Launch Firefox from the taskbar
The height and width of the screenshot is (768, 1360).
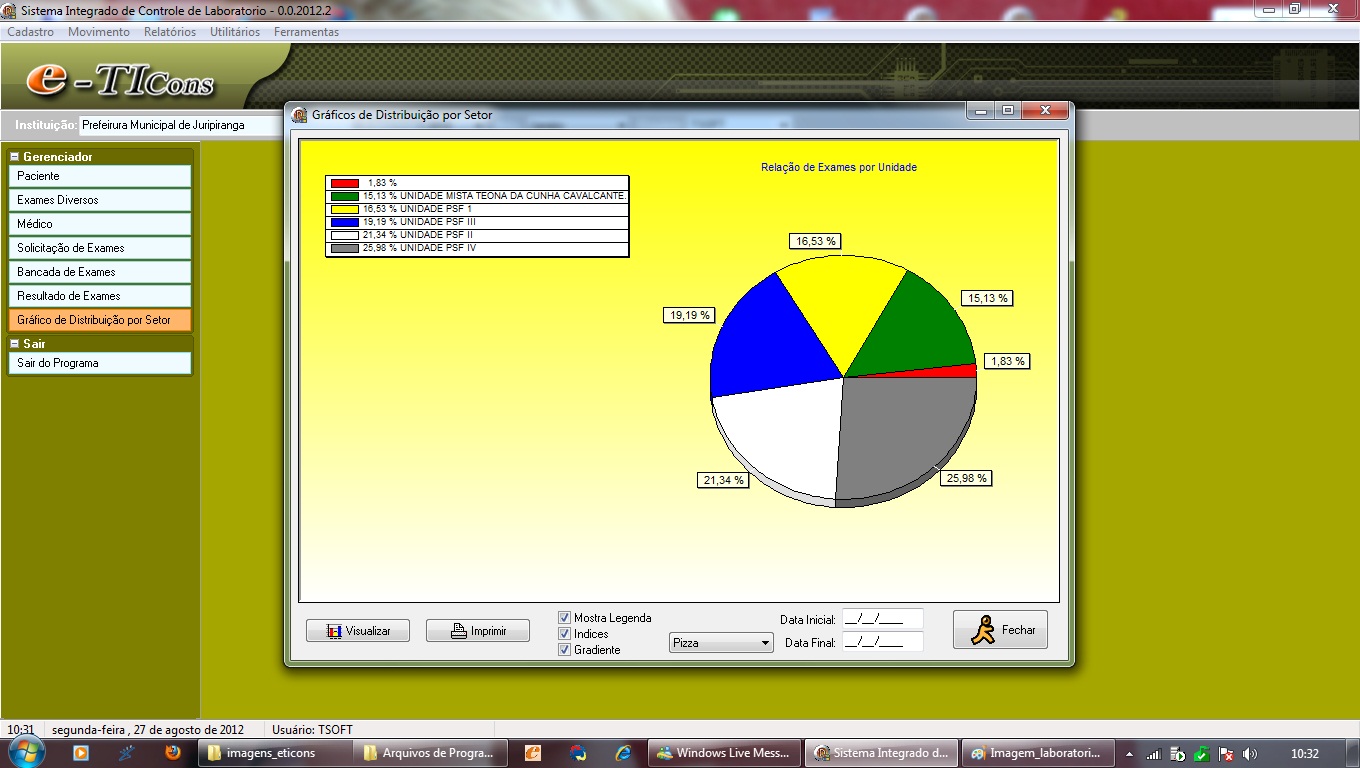click(172, 753)
